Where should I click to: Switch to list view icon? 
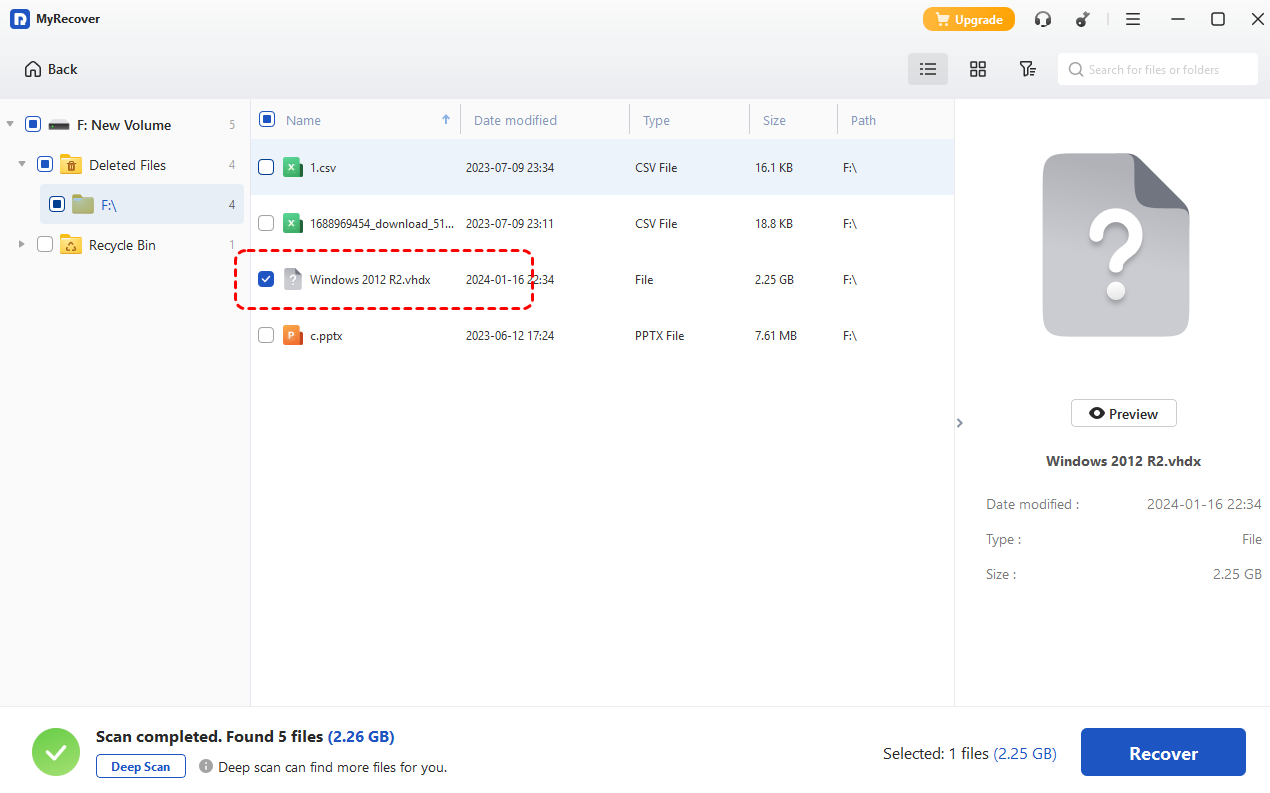click(x=928, y=69)
